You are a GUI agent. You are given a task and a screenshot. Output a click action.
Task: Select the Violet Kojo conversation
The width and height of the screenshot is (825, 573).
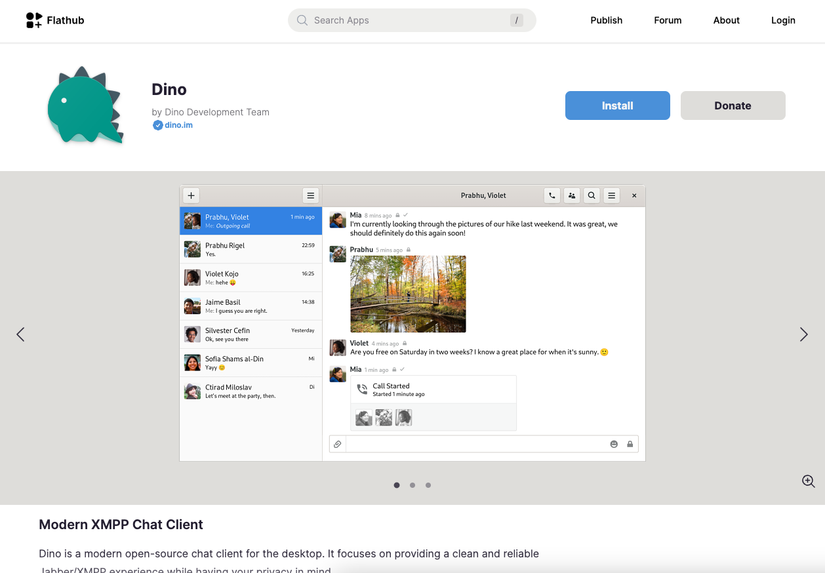pyautogui.click(x=251, y=277)
